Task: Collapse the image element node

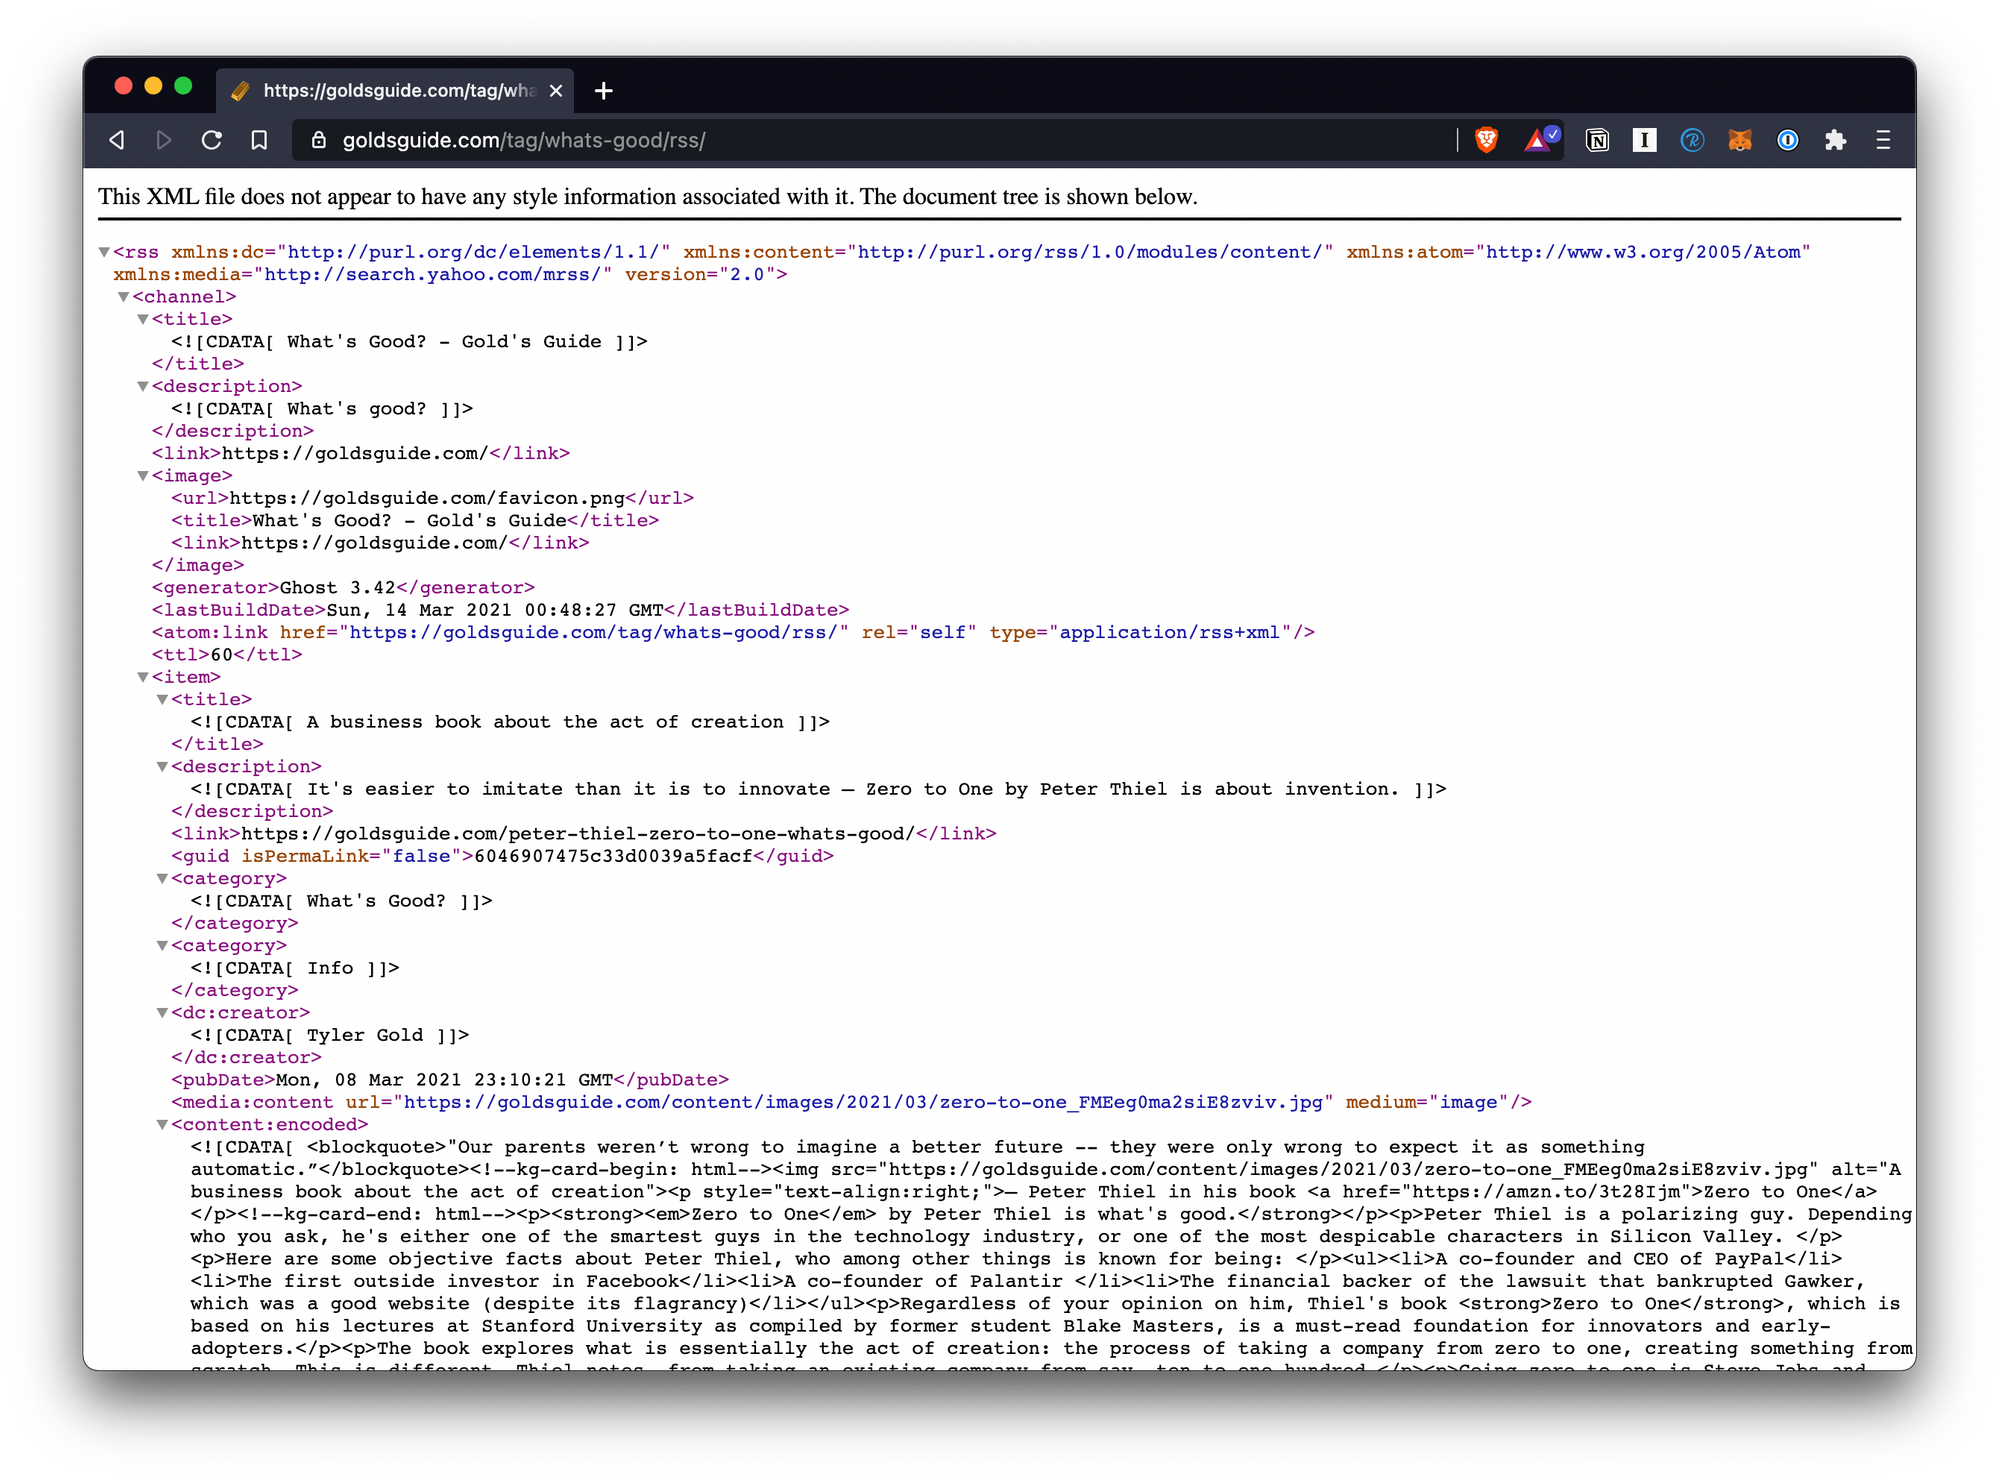Action: pos(143,476)
